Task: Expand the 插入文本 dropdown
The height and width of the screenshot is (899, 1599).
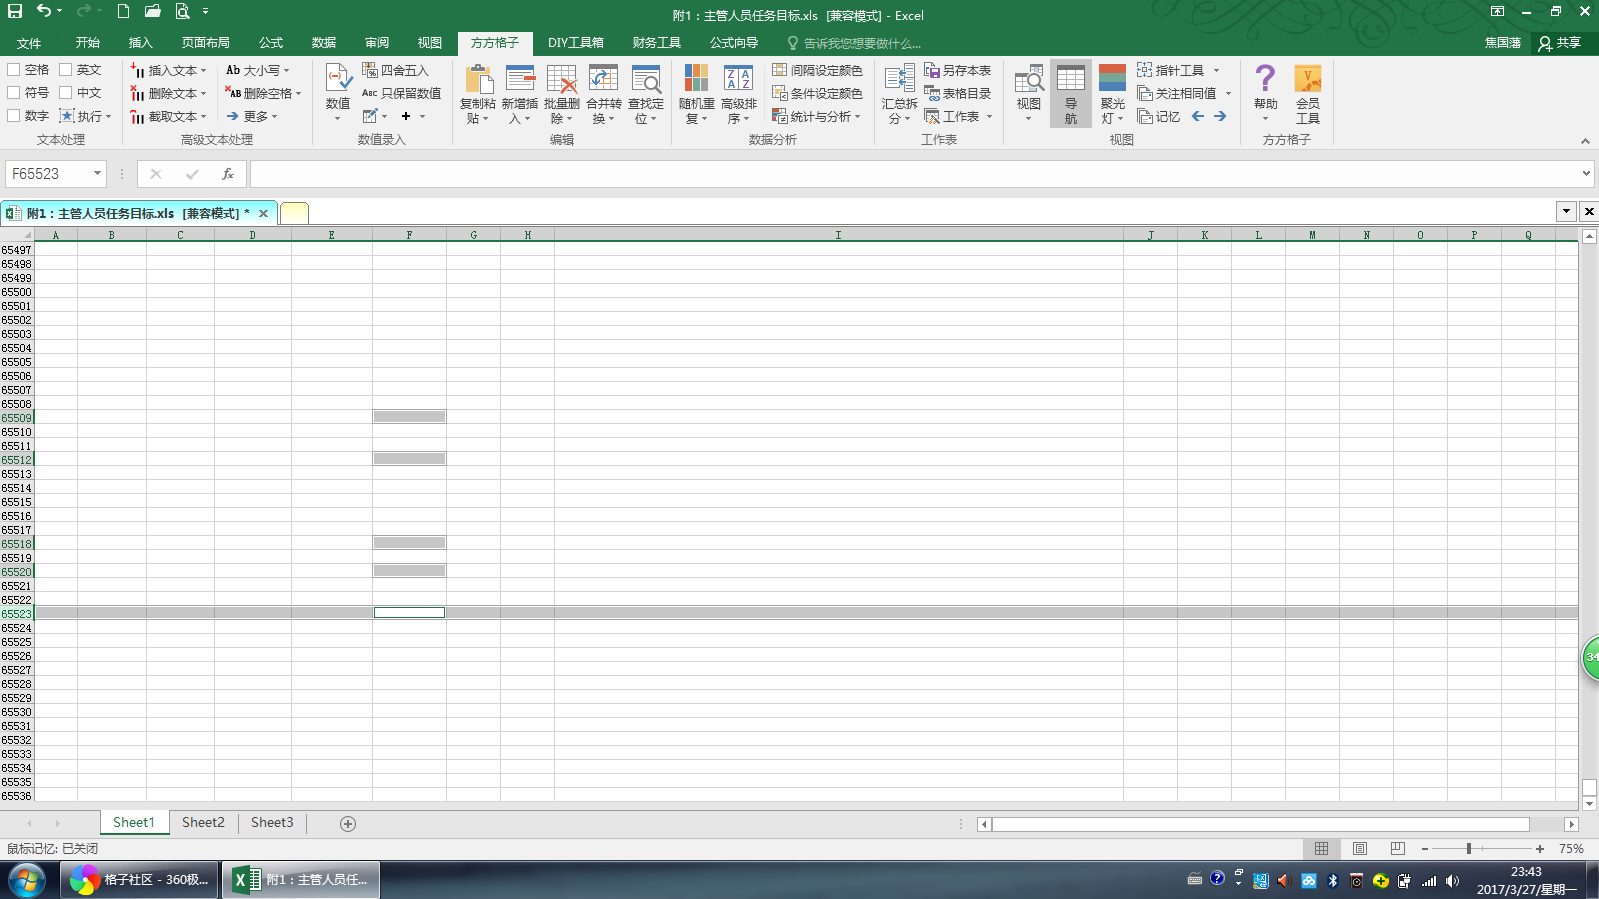Action: [203, 71]
